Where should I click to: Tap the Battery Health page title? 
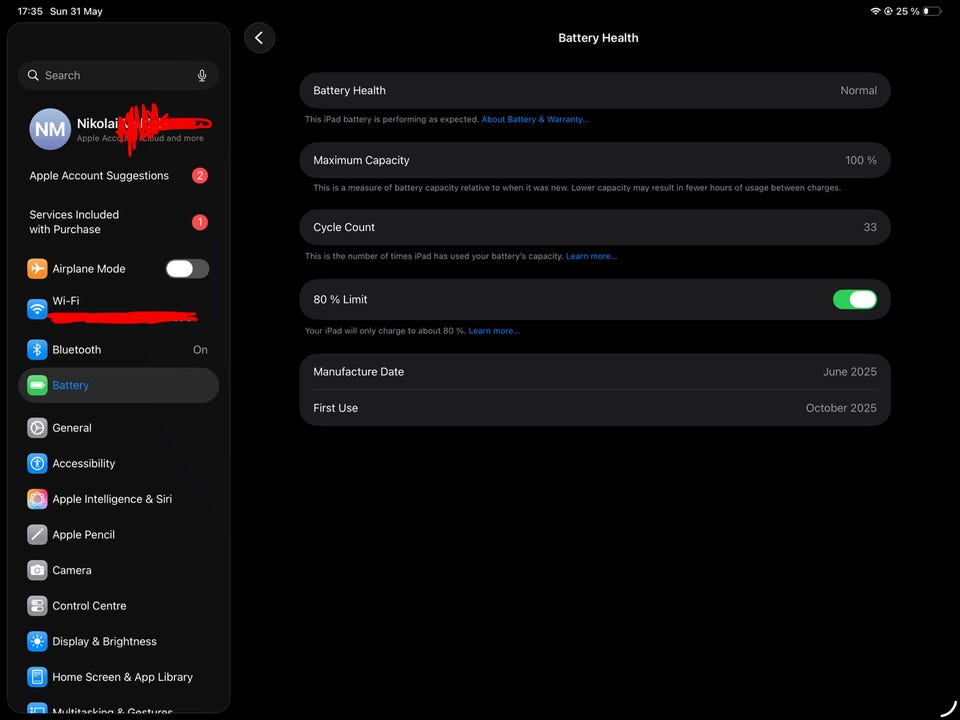point(598,38)
